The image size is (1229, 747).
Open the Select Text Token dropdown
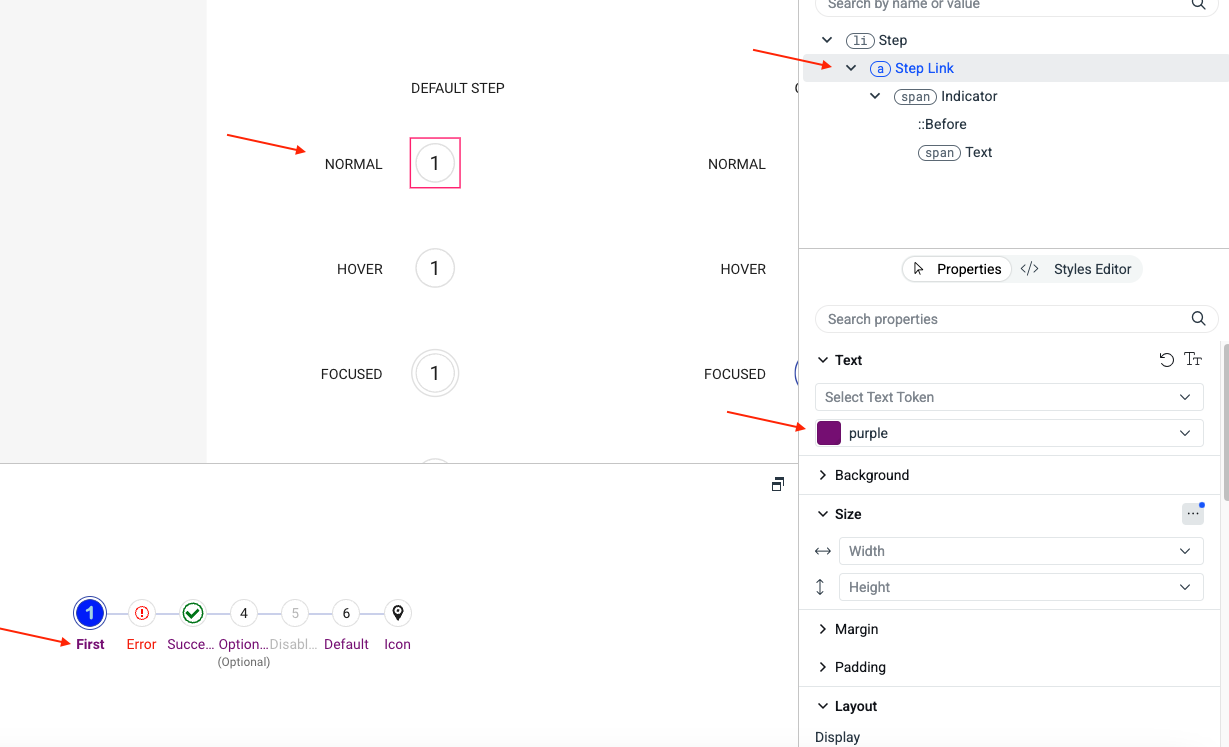(x=1008, y=397)
